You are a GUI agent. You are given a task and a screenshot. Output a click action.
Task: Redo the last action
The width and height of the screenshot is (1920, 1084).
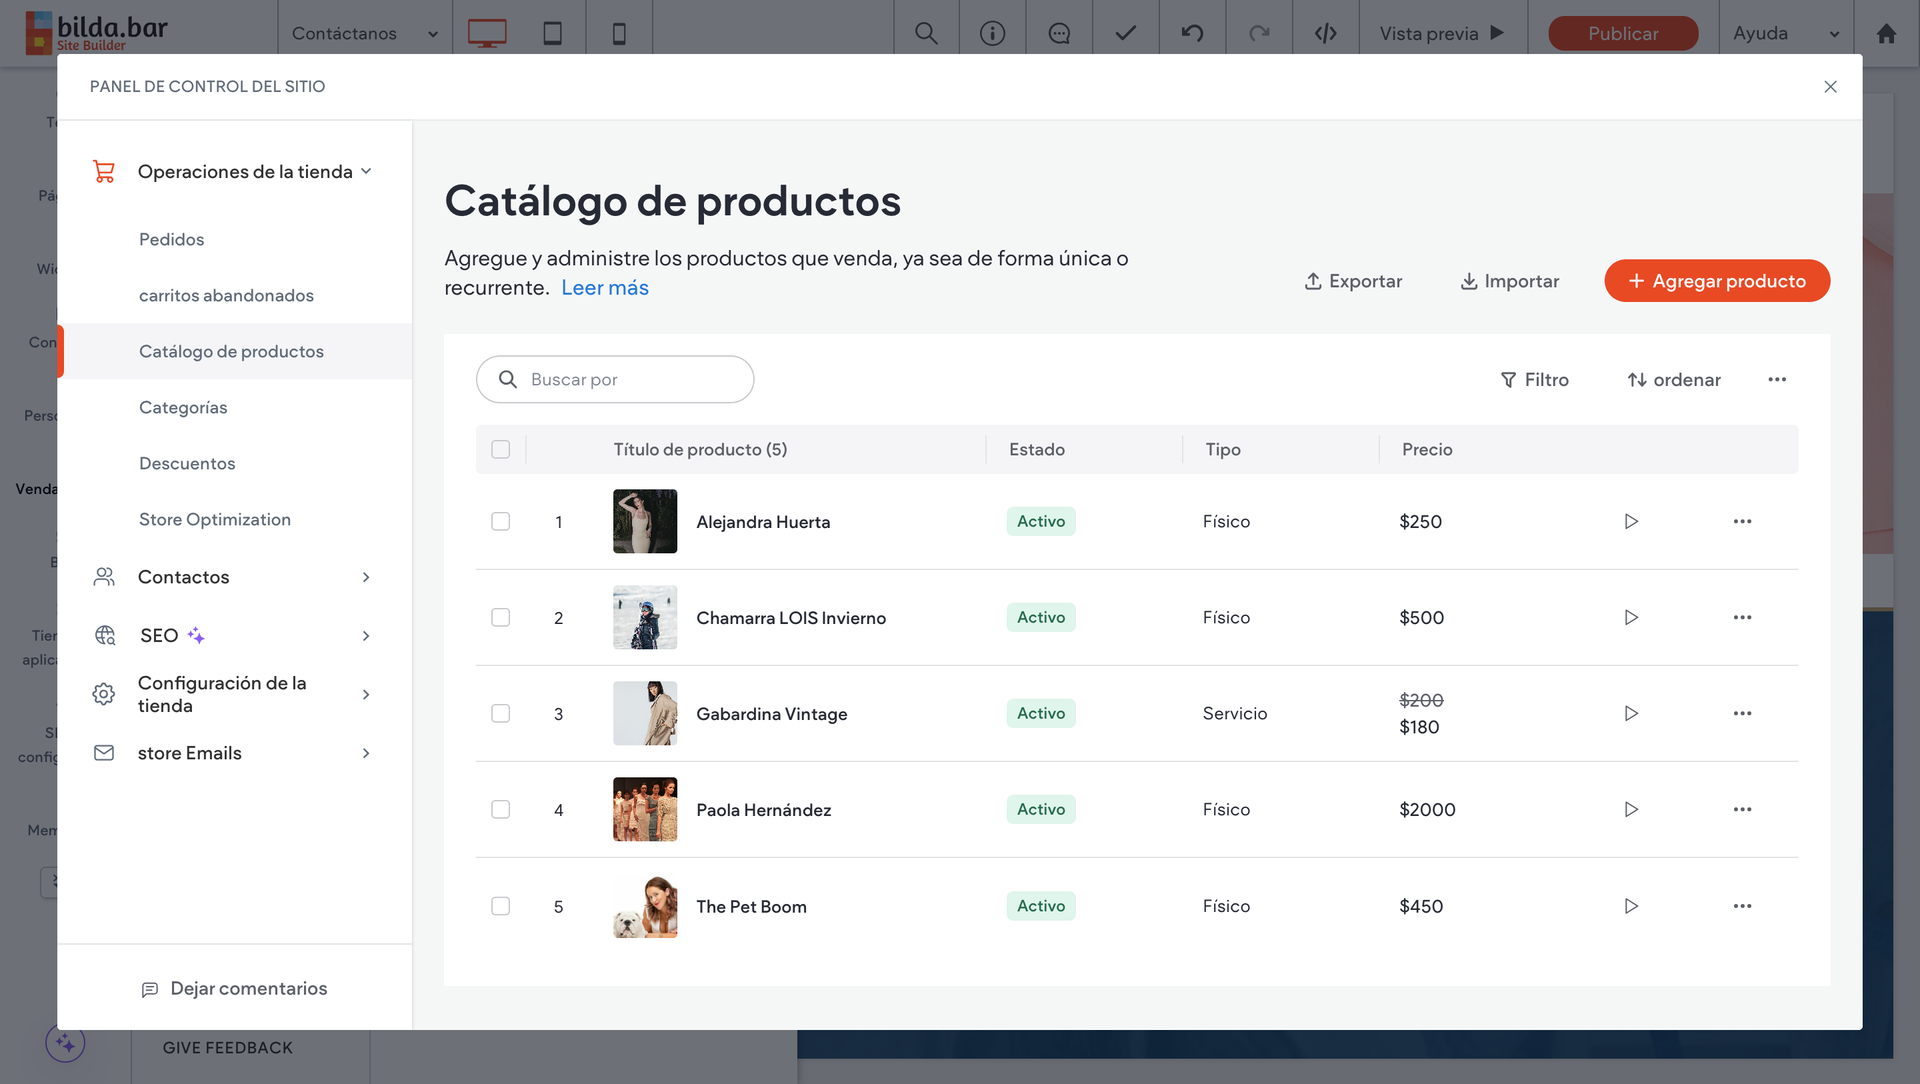point(1259,33)
